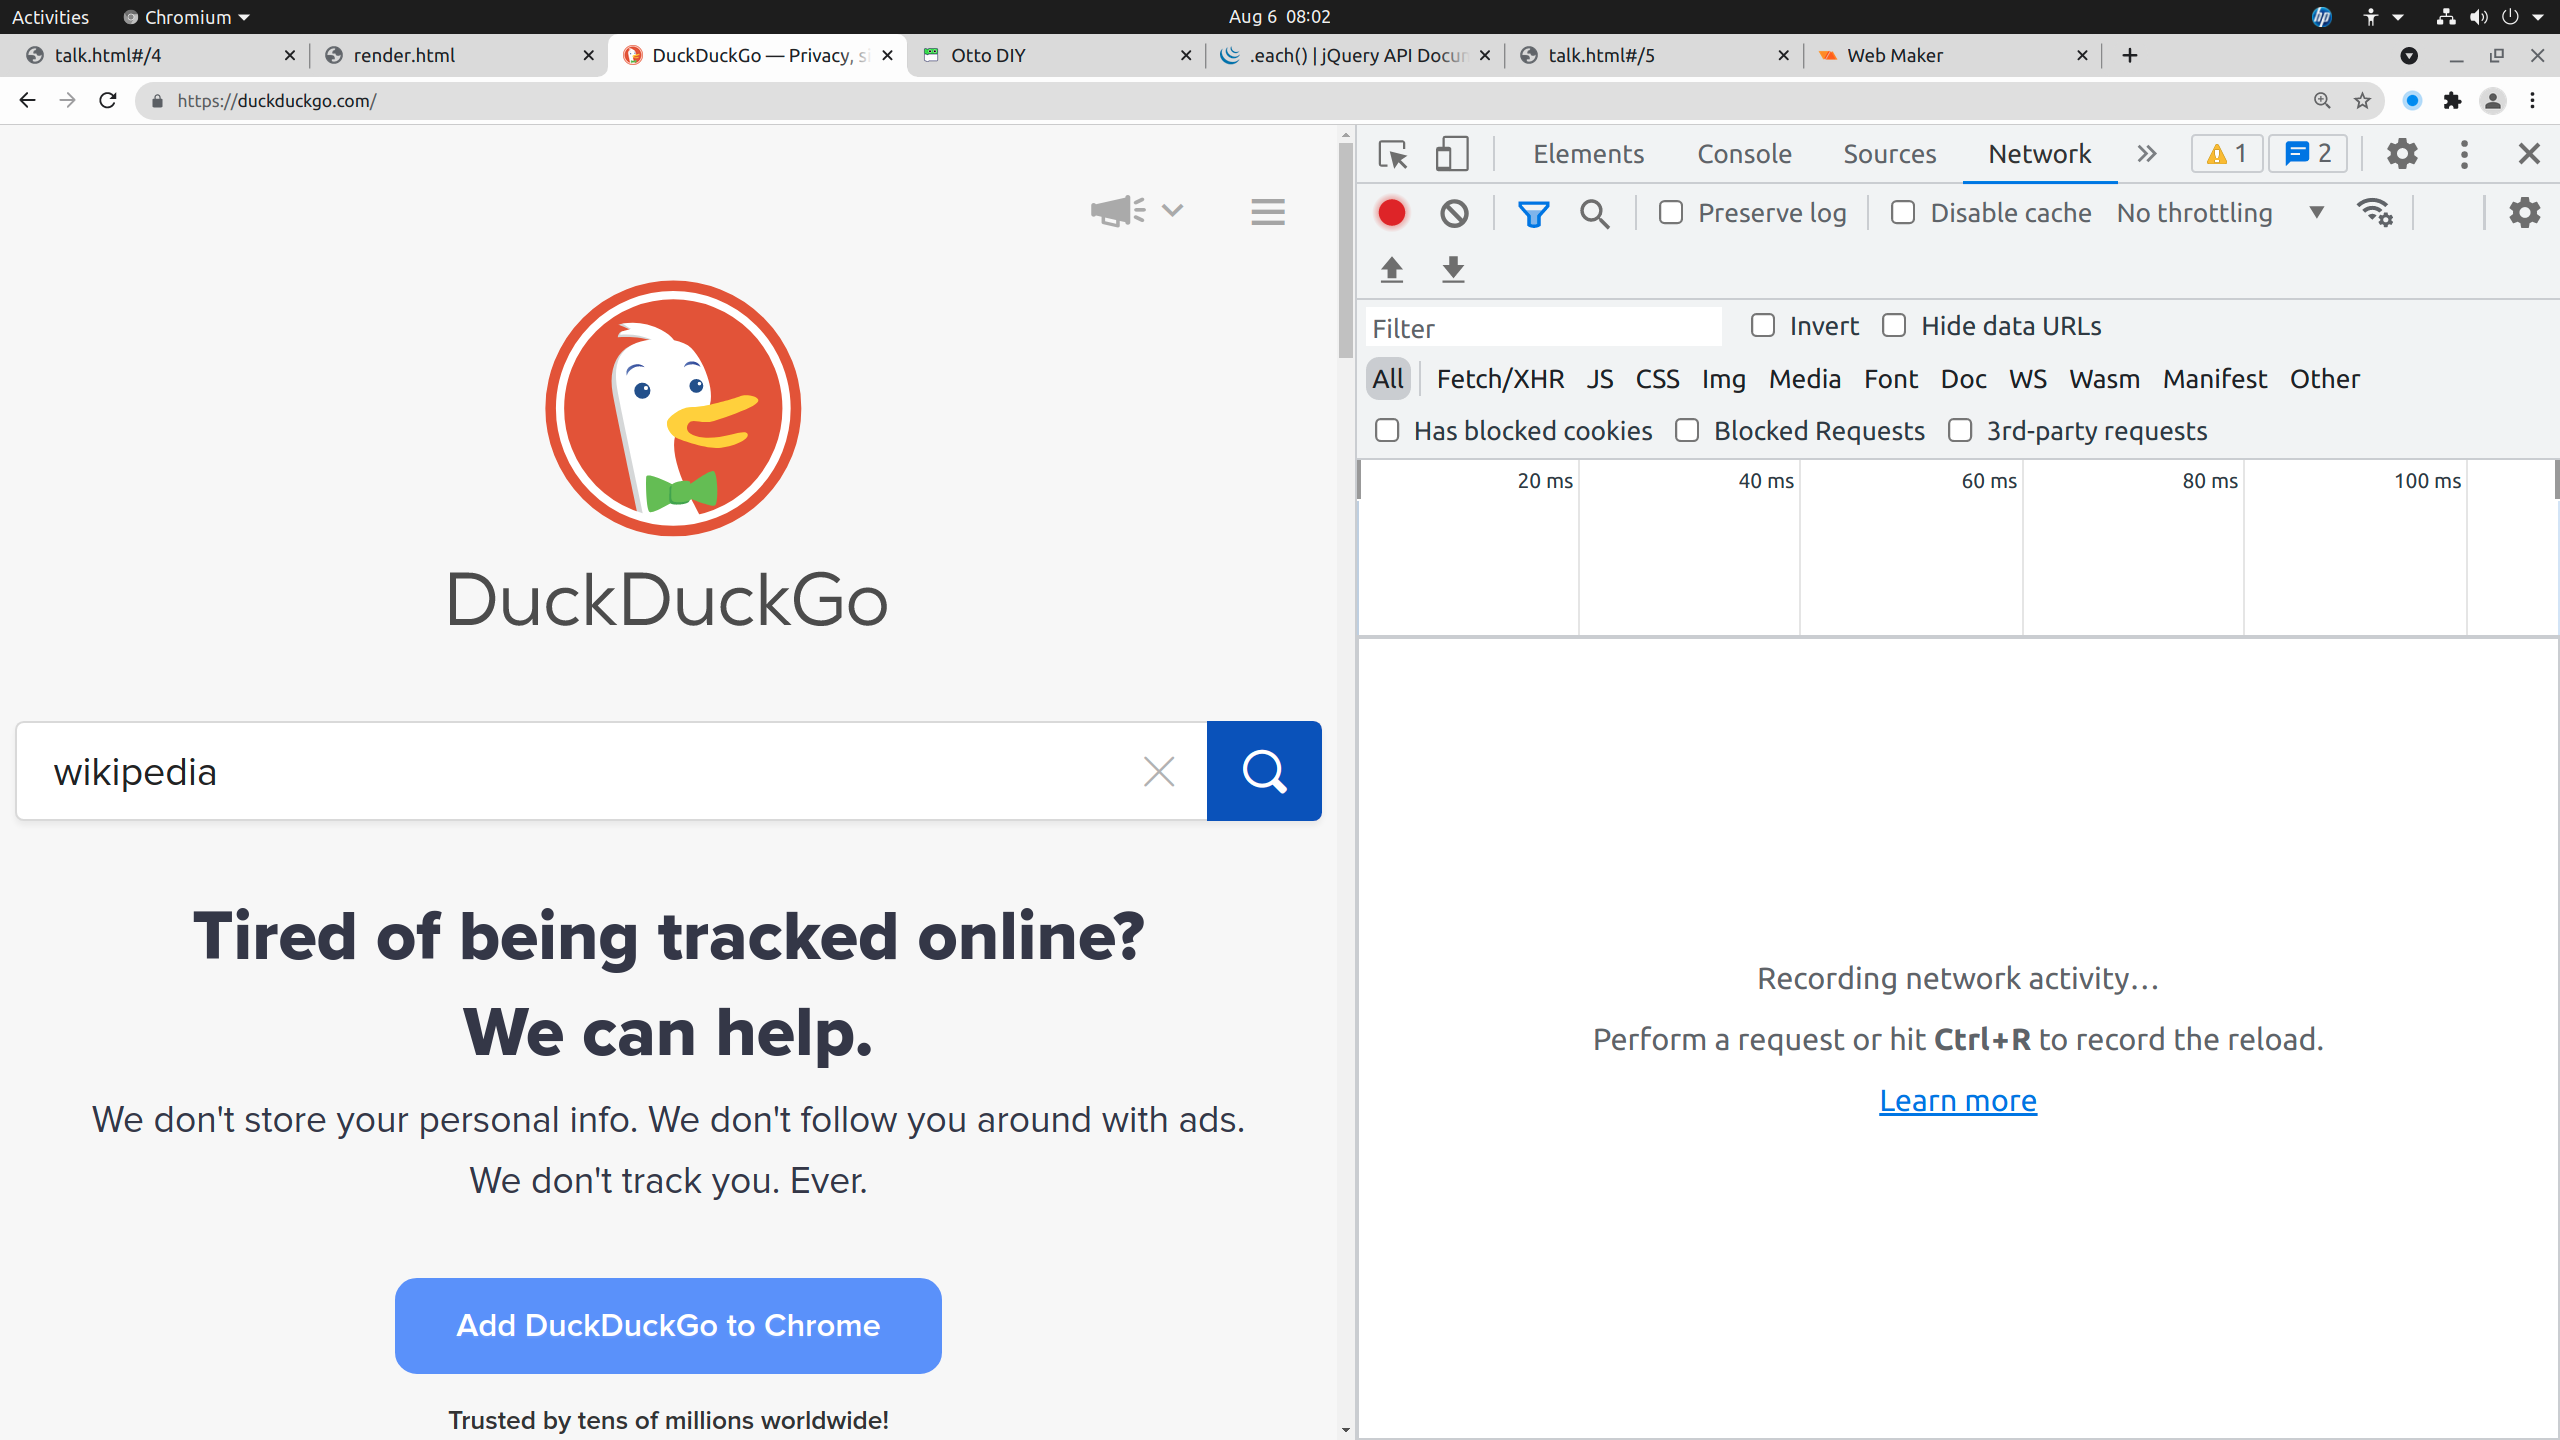2560x1440 pixels.
Task: Open the network search magnifier
Action: point(1594,213)
